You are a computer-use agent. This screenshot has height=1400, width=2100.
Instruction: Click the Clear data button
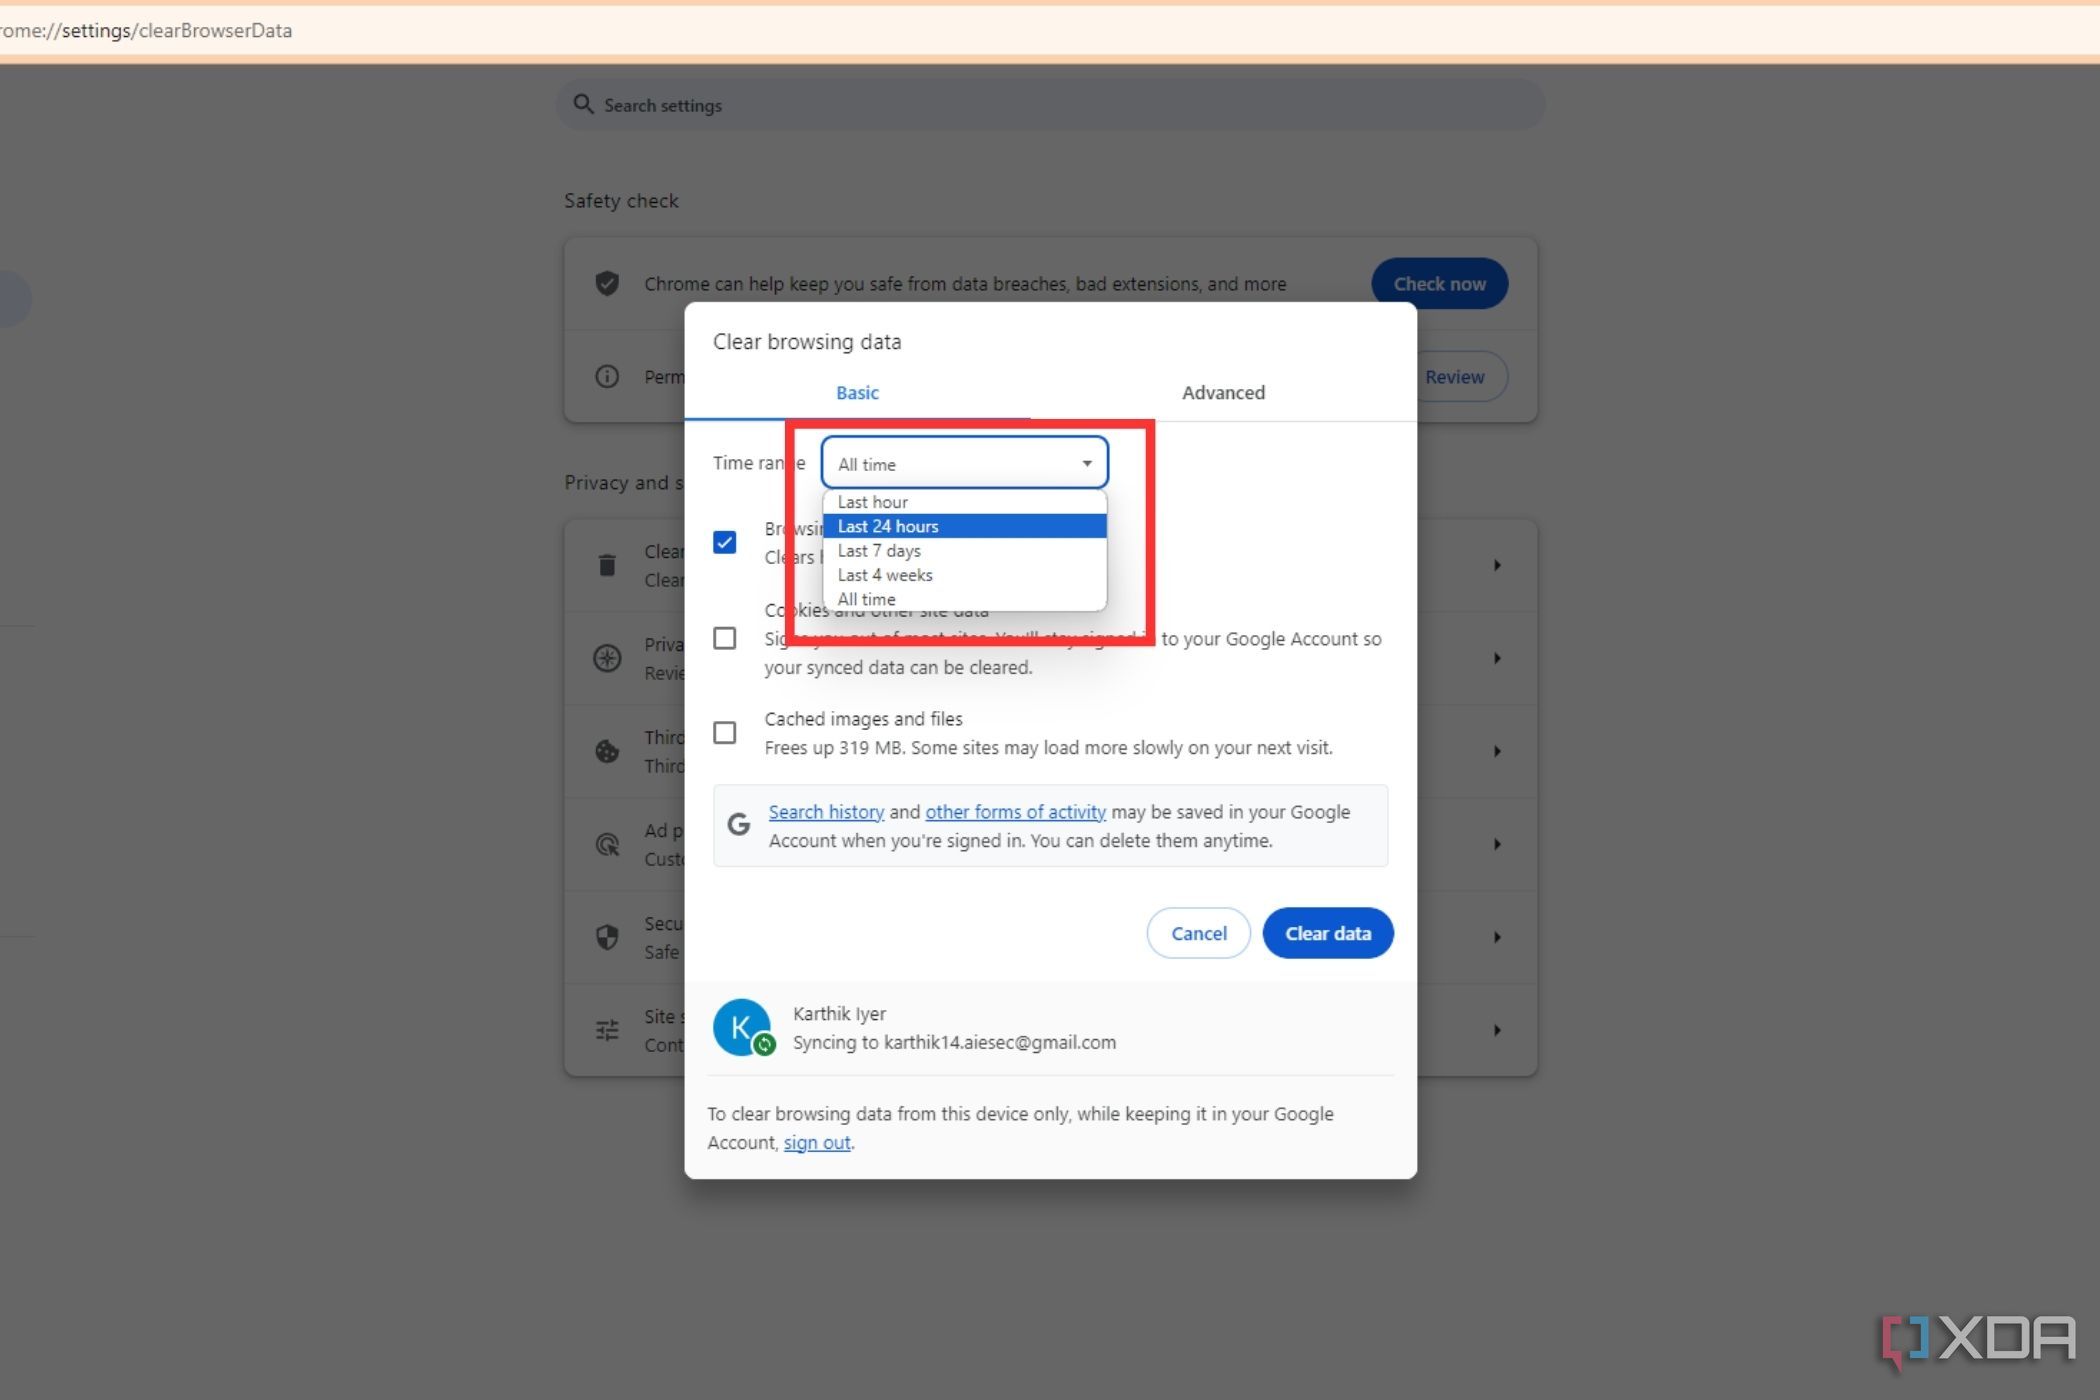1327,931
